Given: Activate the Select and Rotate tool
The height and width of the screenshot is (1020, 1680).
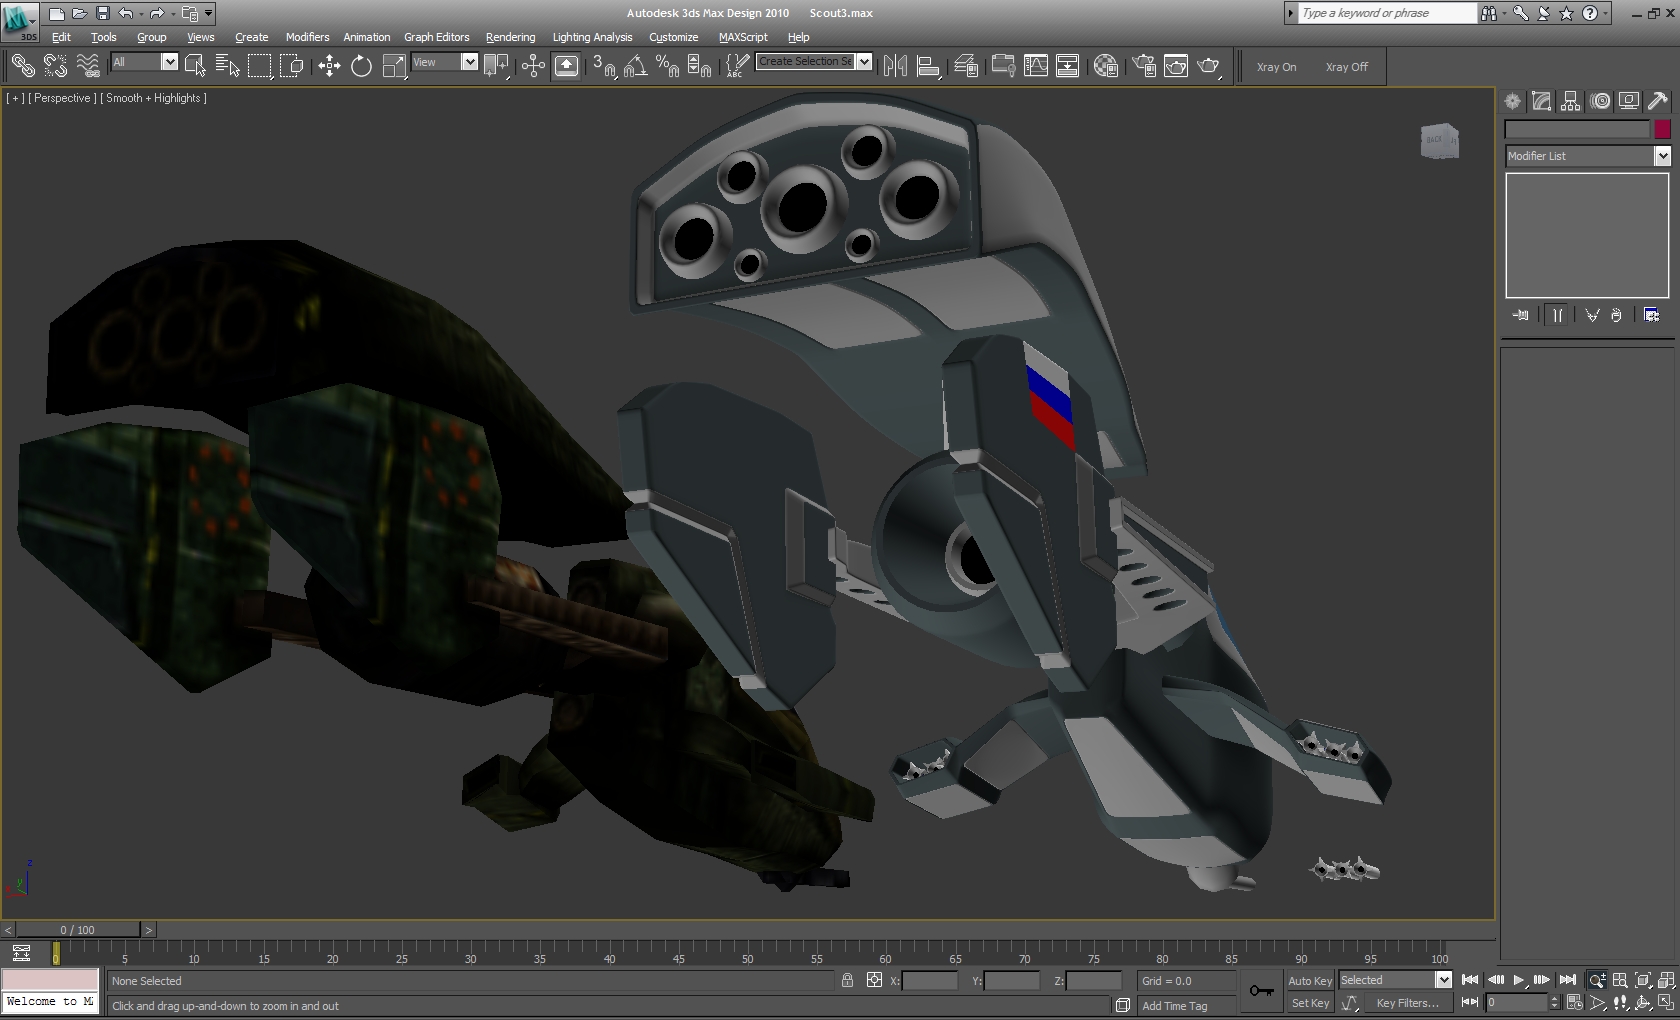Looking at the screenshot, I should [361, 66].
